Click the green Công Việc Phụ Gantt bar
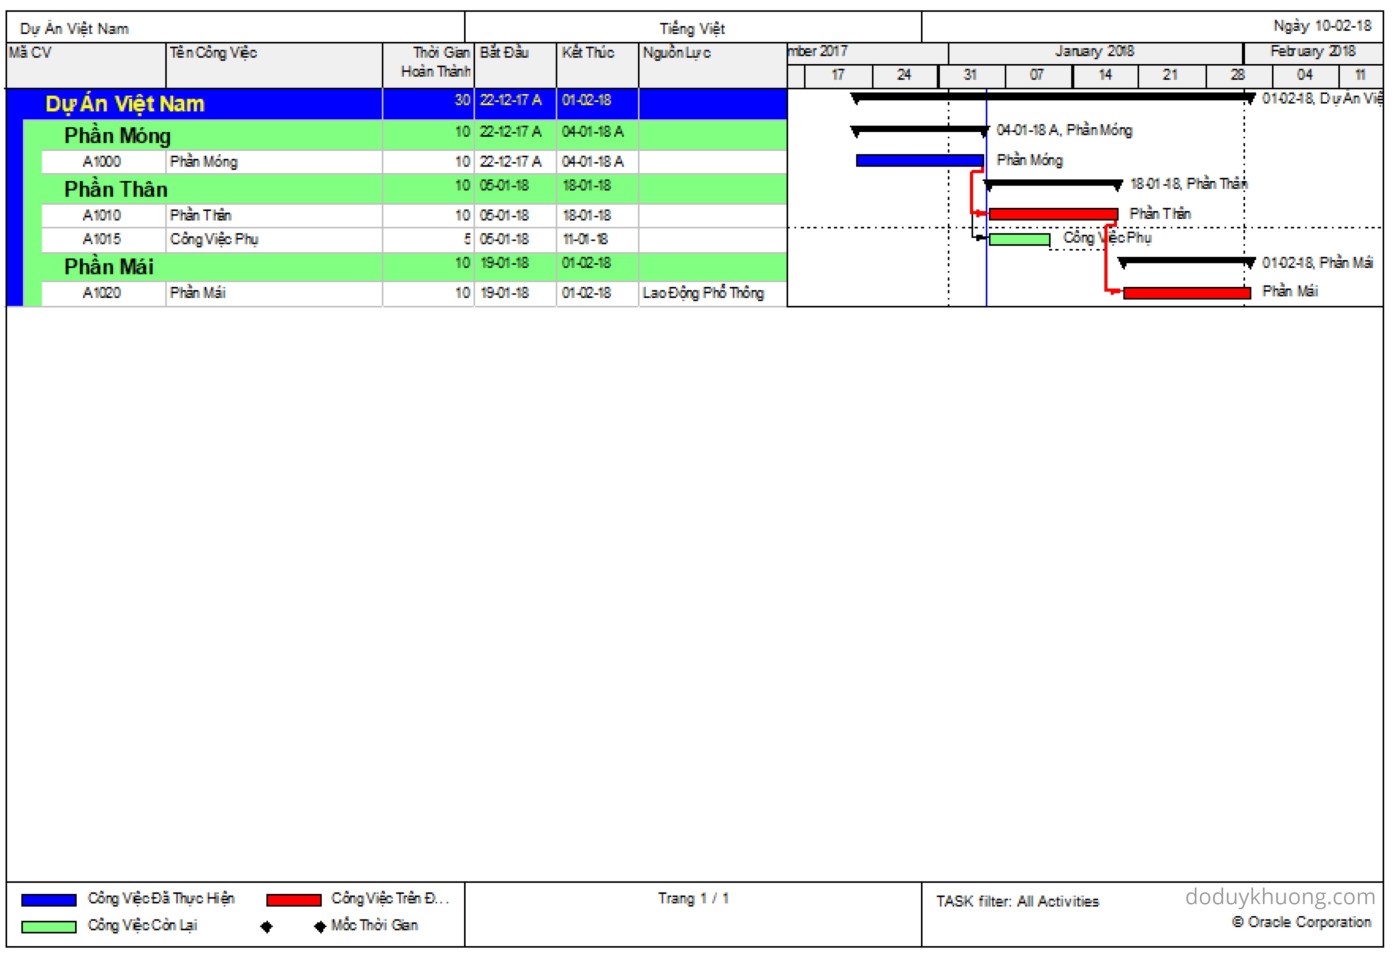This screenshot has height=954, width=1400. click(1019, 240)
